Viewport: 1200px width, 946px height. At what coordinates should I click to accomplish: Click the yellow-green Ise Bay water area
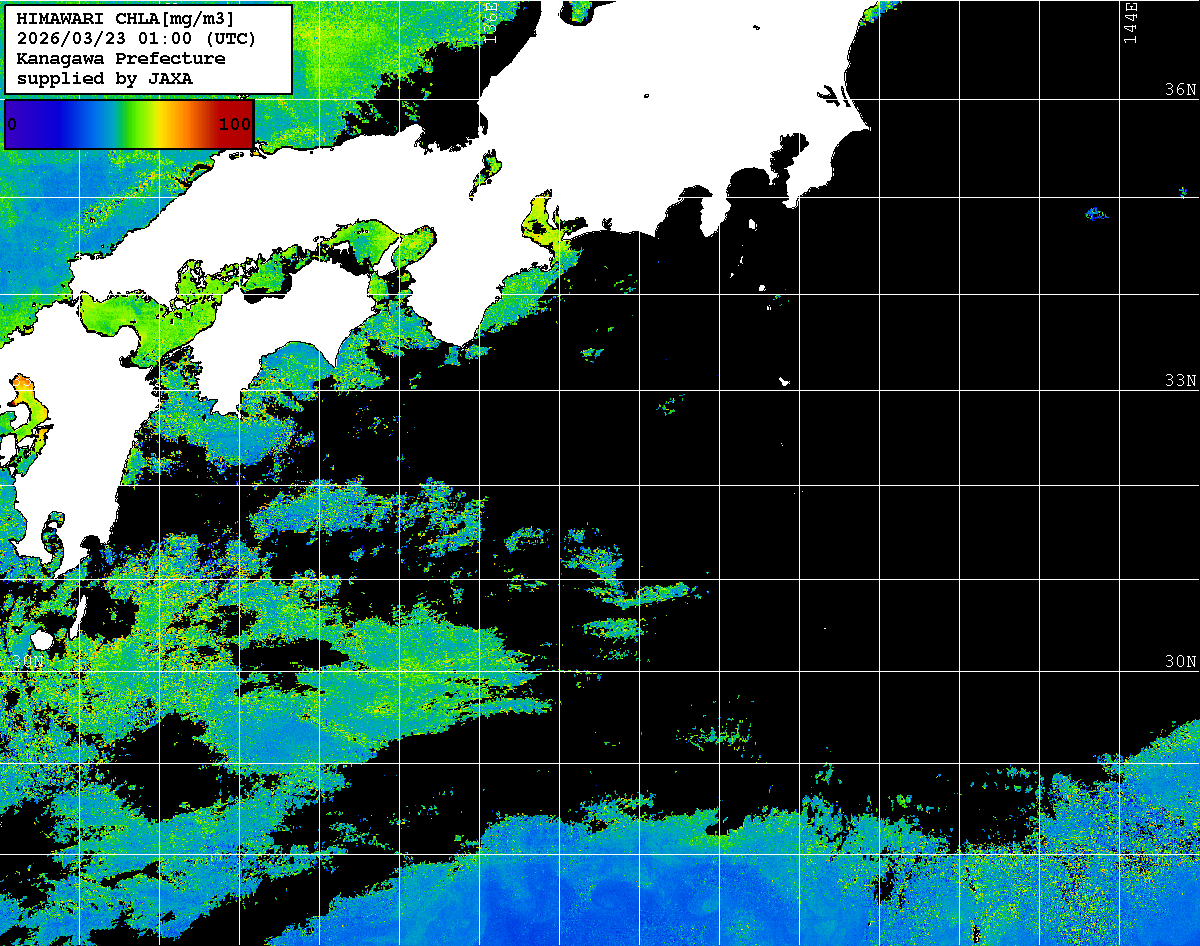(538, 220)
